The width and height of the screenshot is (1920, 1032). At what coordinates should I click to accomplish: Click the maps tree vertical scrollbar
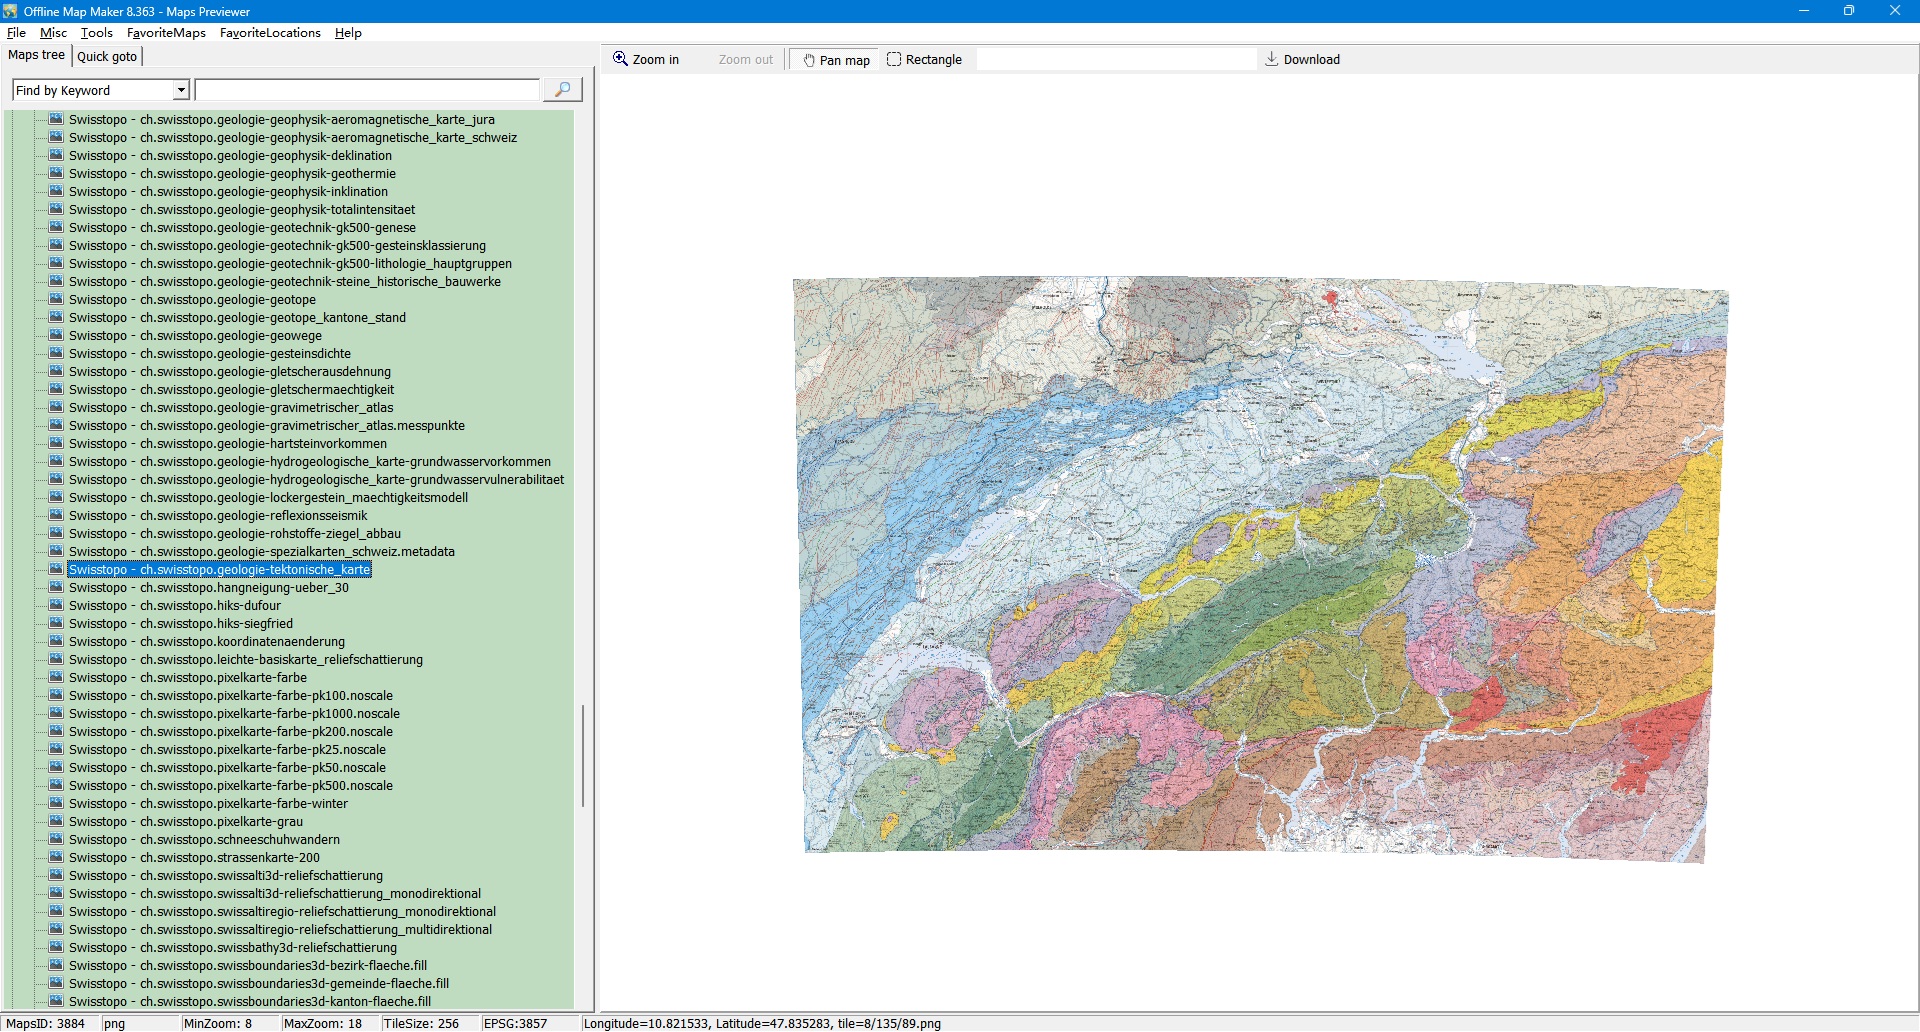click(x=583, y=755)
